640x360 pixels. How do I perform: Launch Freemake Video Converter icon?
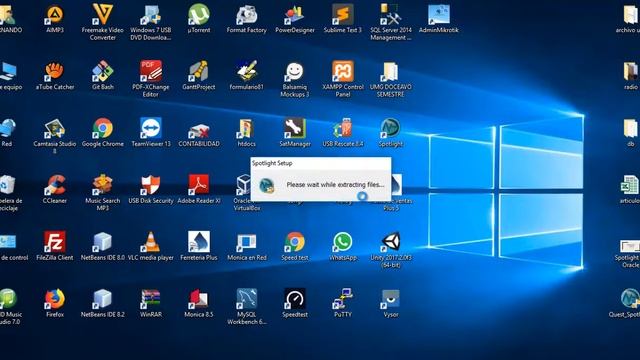point(102,14)
